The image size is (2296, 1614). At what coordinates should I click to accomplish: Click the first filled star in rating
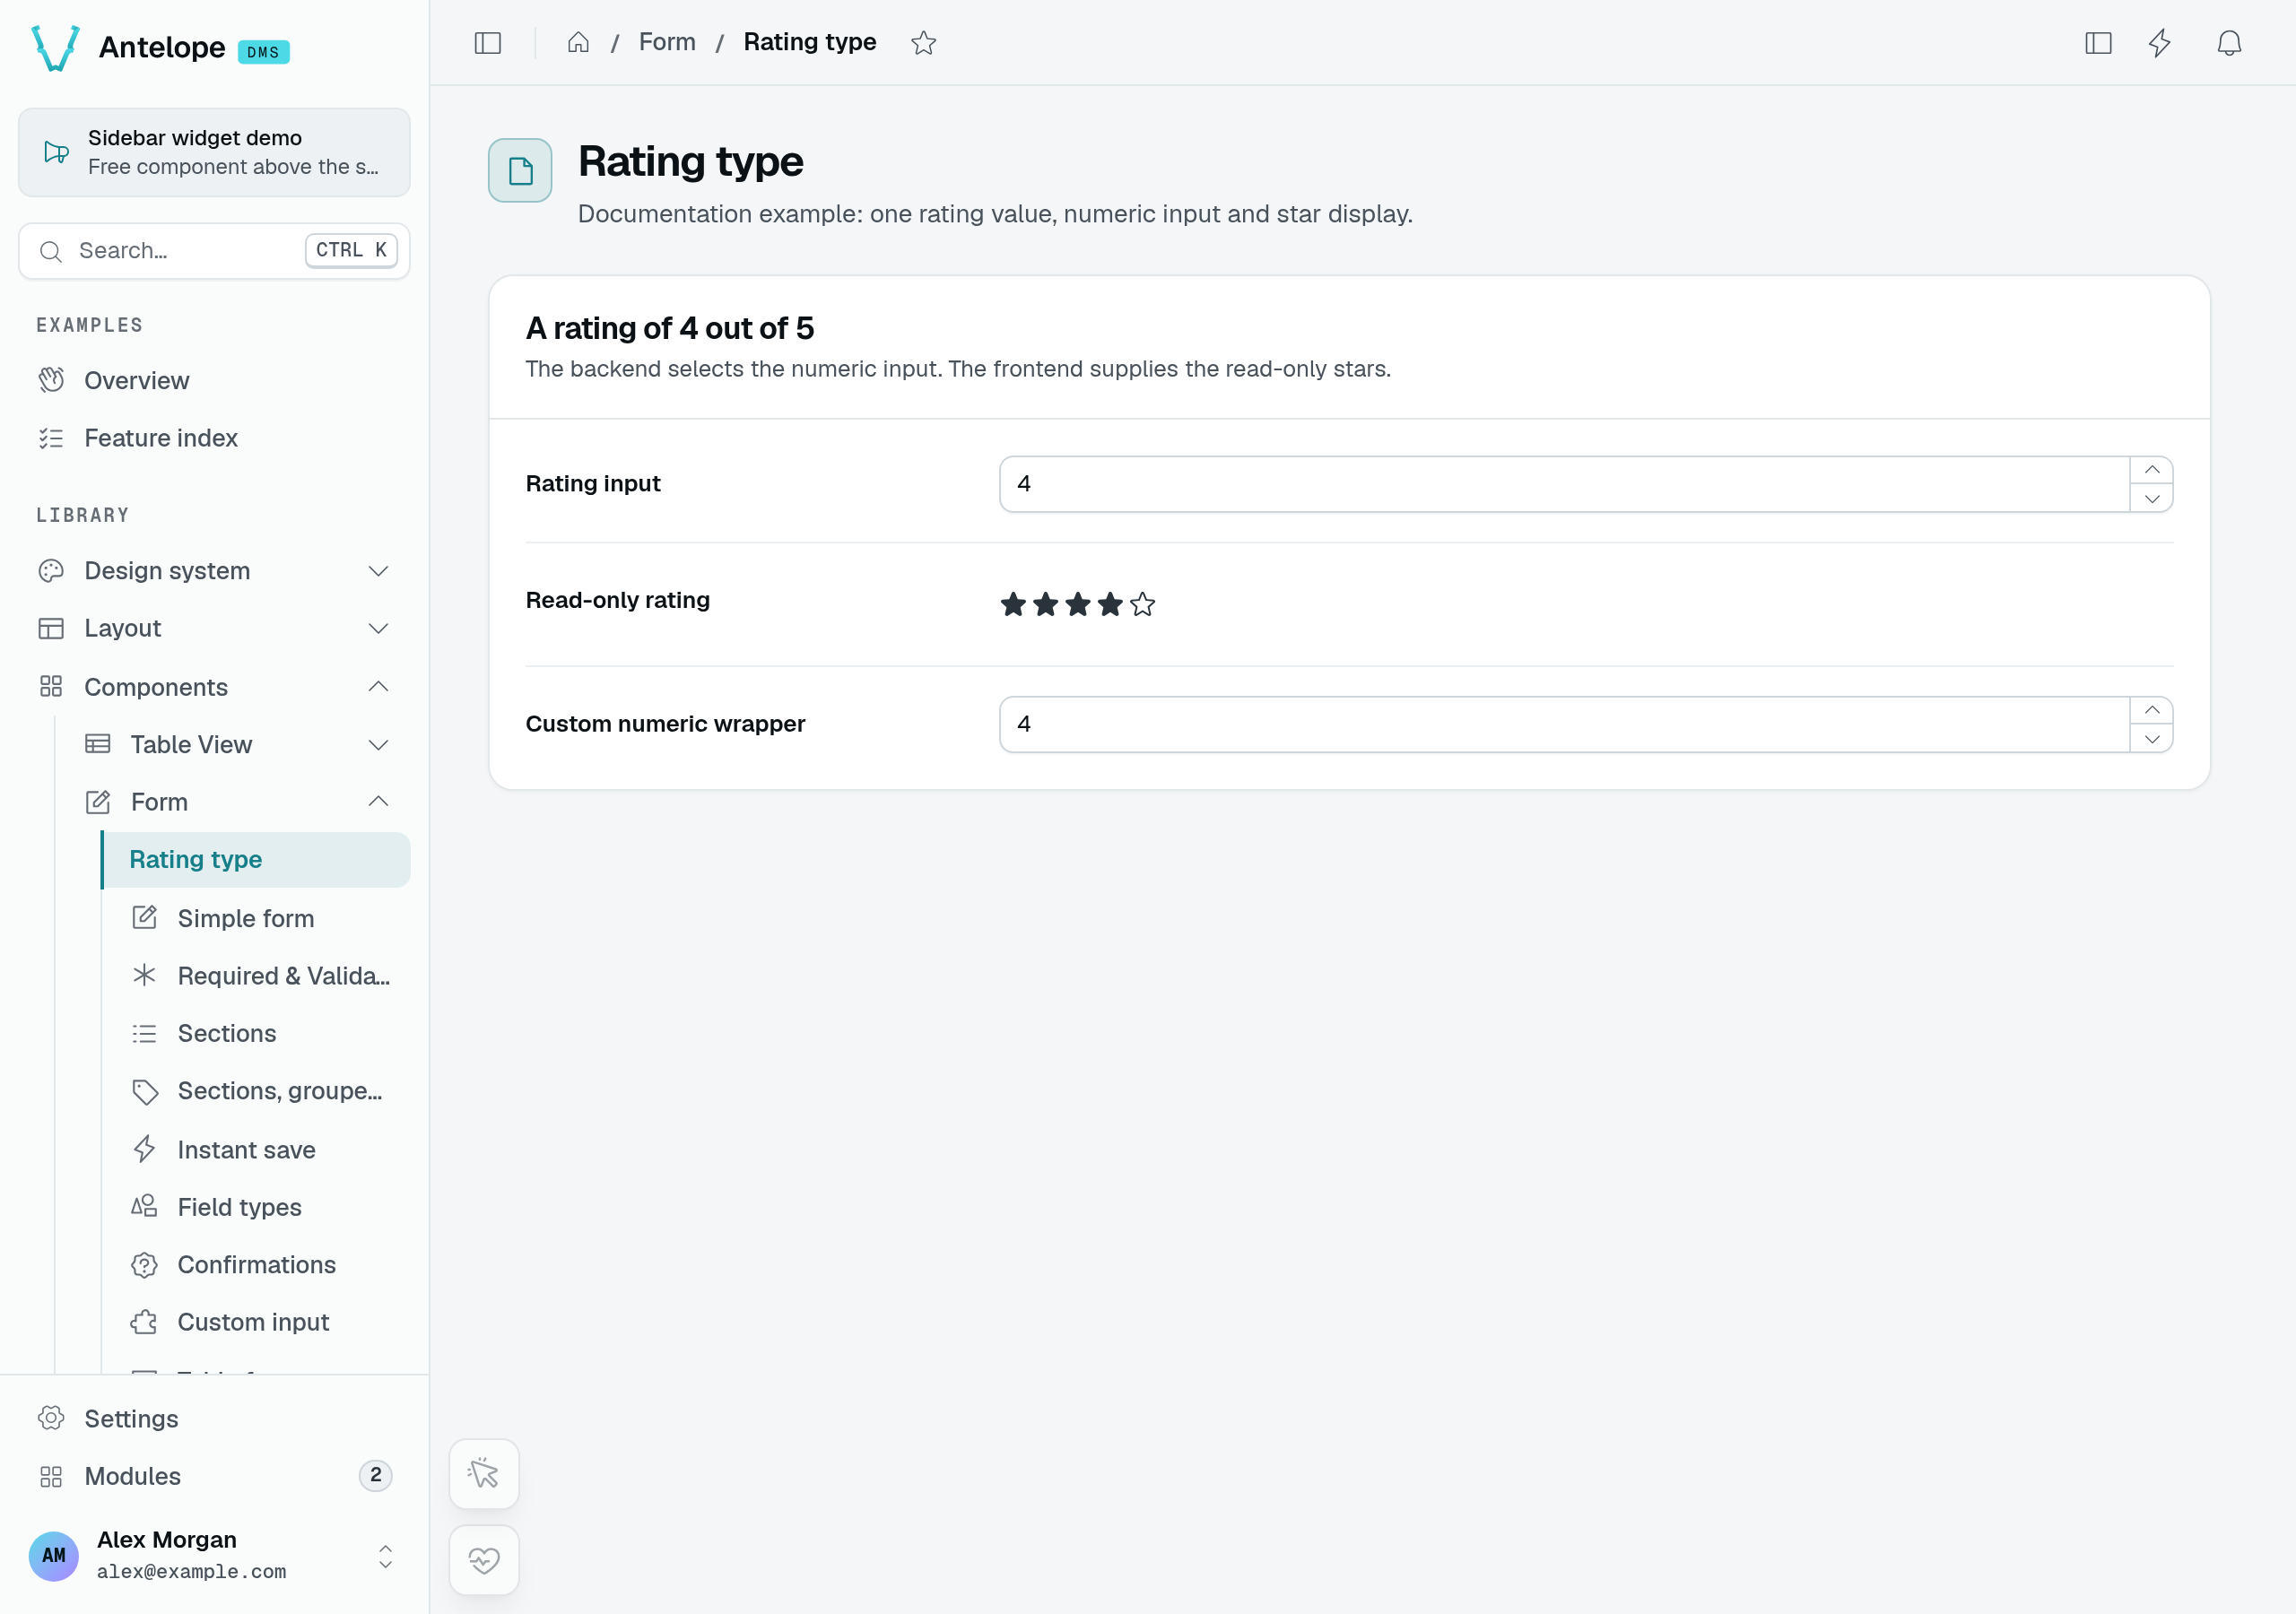coord(1013,604)
